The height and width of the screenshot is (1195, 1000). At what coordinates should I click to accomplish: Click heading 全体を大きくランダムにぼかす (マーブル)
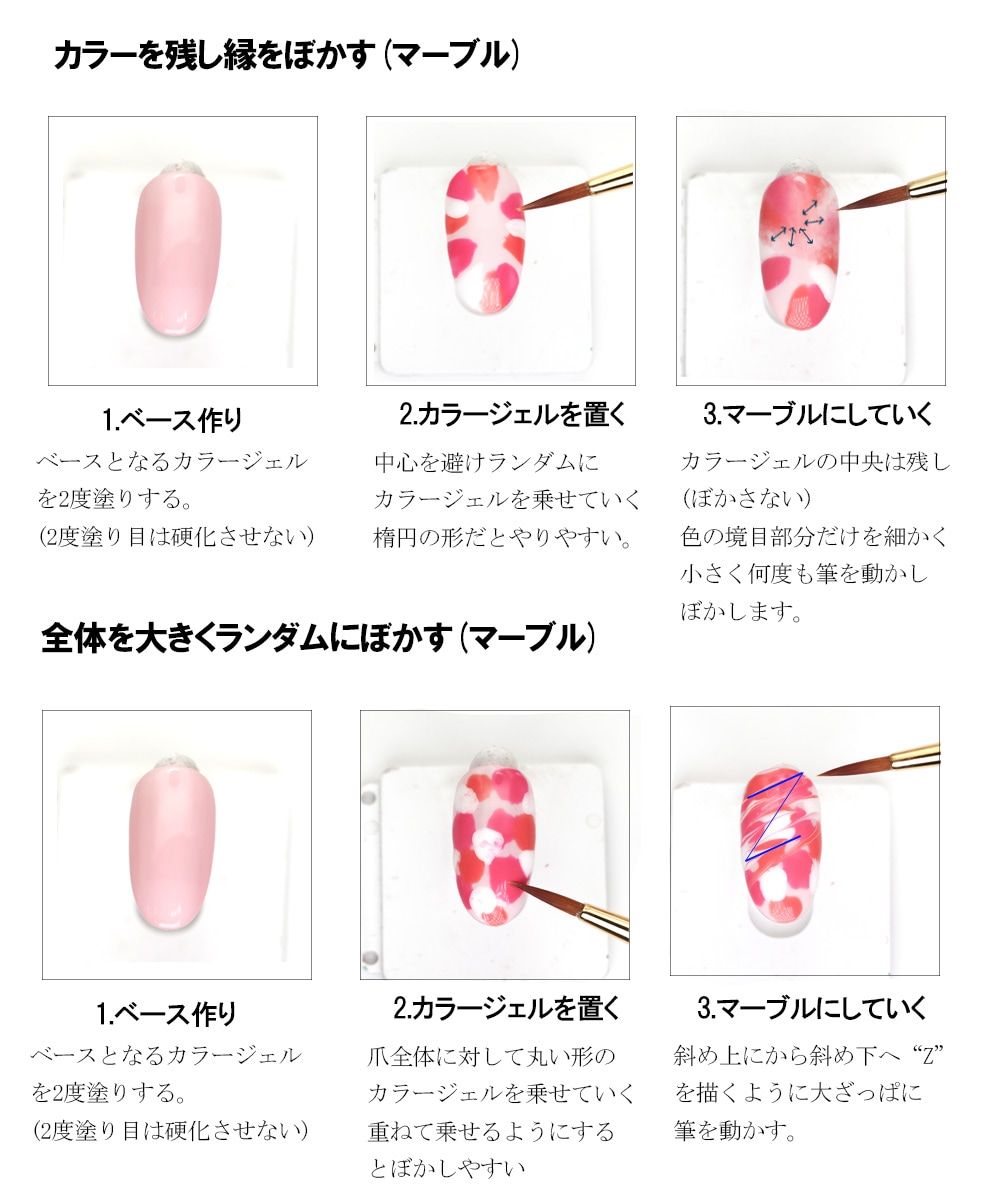pyautogui.click(x=319, y=638)
